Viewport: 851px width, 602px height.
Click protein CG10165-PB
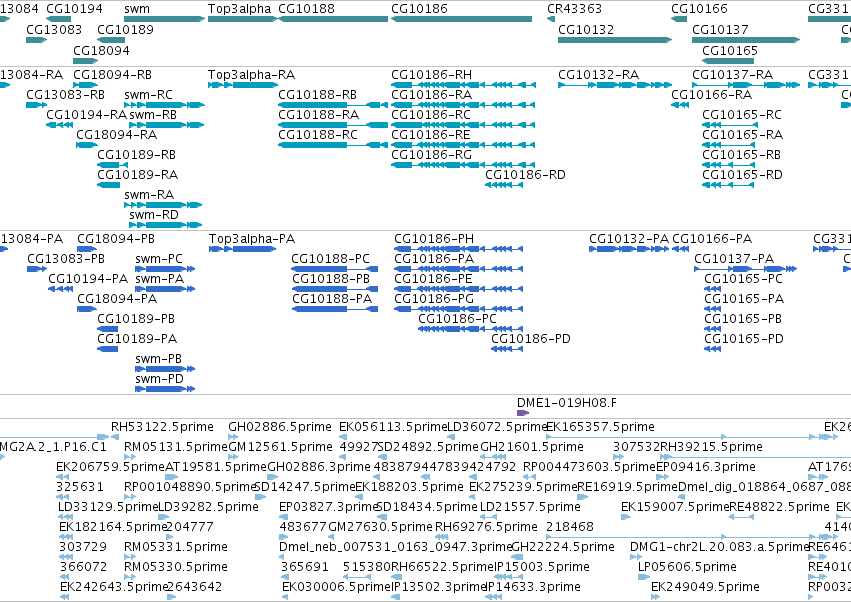713,328
